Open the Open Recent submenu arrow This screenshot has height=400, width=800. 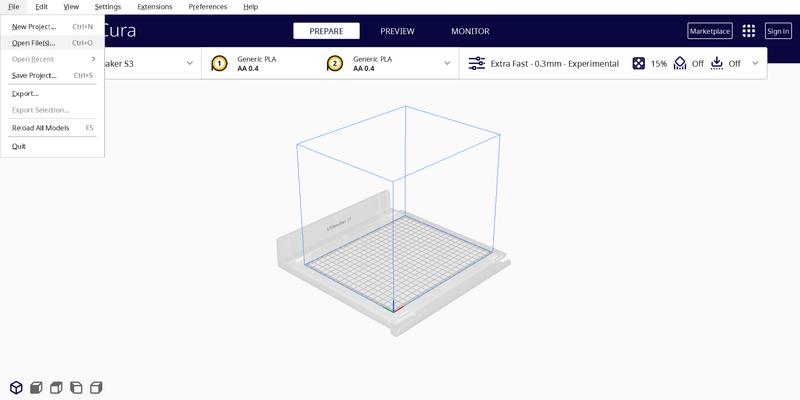tap(94, 59)
